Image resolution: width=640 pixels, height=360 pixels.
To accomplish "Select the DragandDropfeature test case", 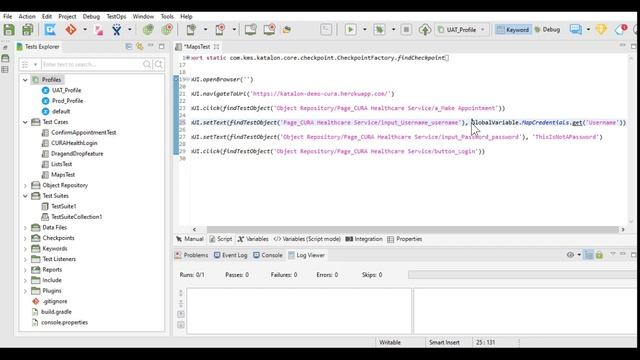I will [x=77, y=153].
